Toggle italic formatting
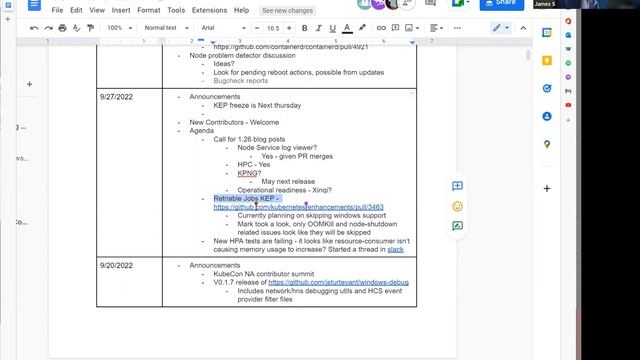 (318, 28)
